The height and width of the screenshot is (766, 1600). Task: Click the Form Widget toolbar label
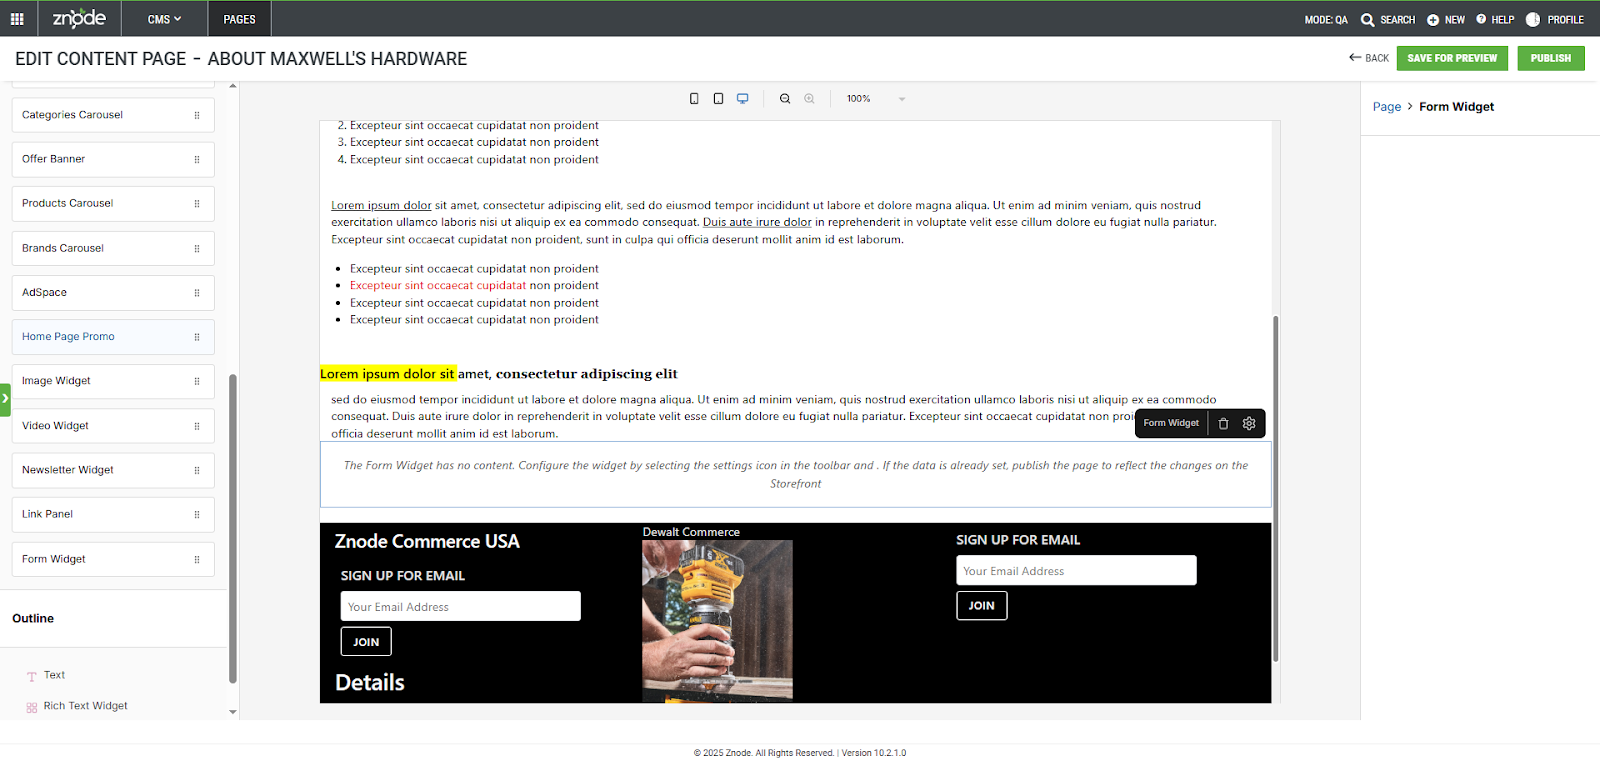pyautogui.click(x=1171, y=423)
